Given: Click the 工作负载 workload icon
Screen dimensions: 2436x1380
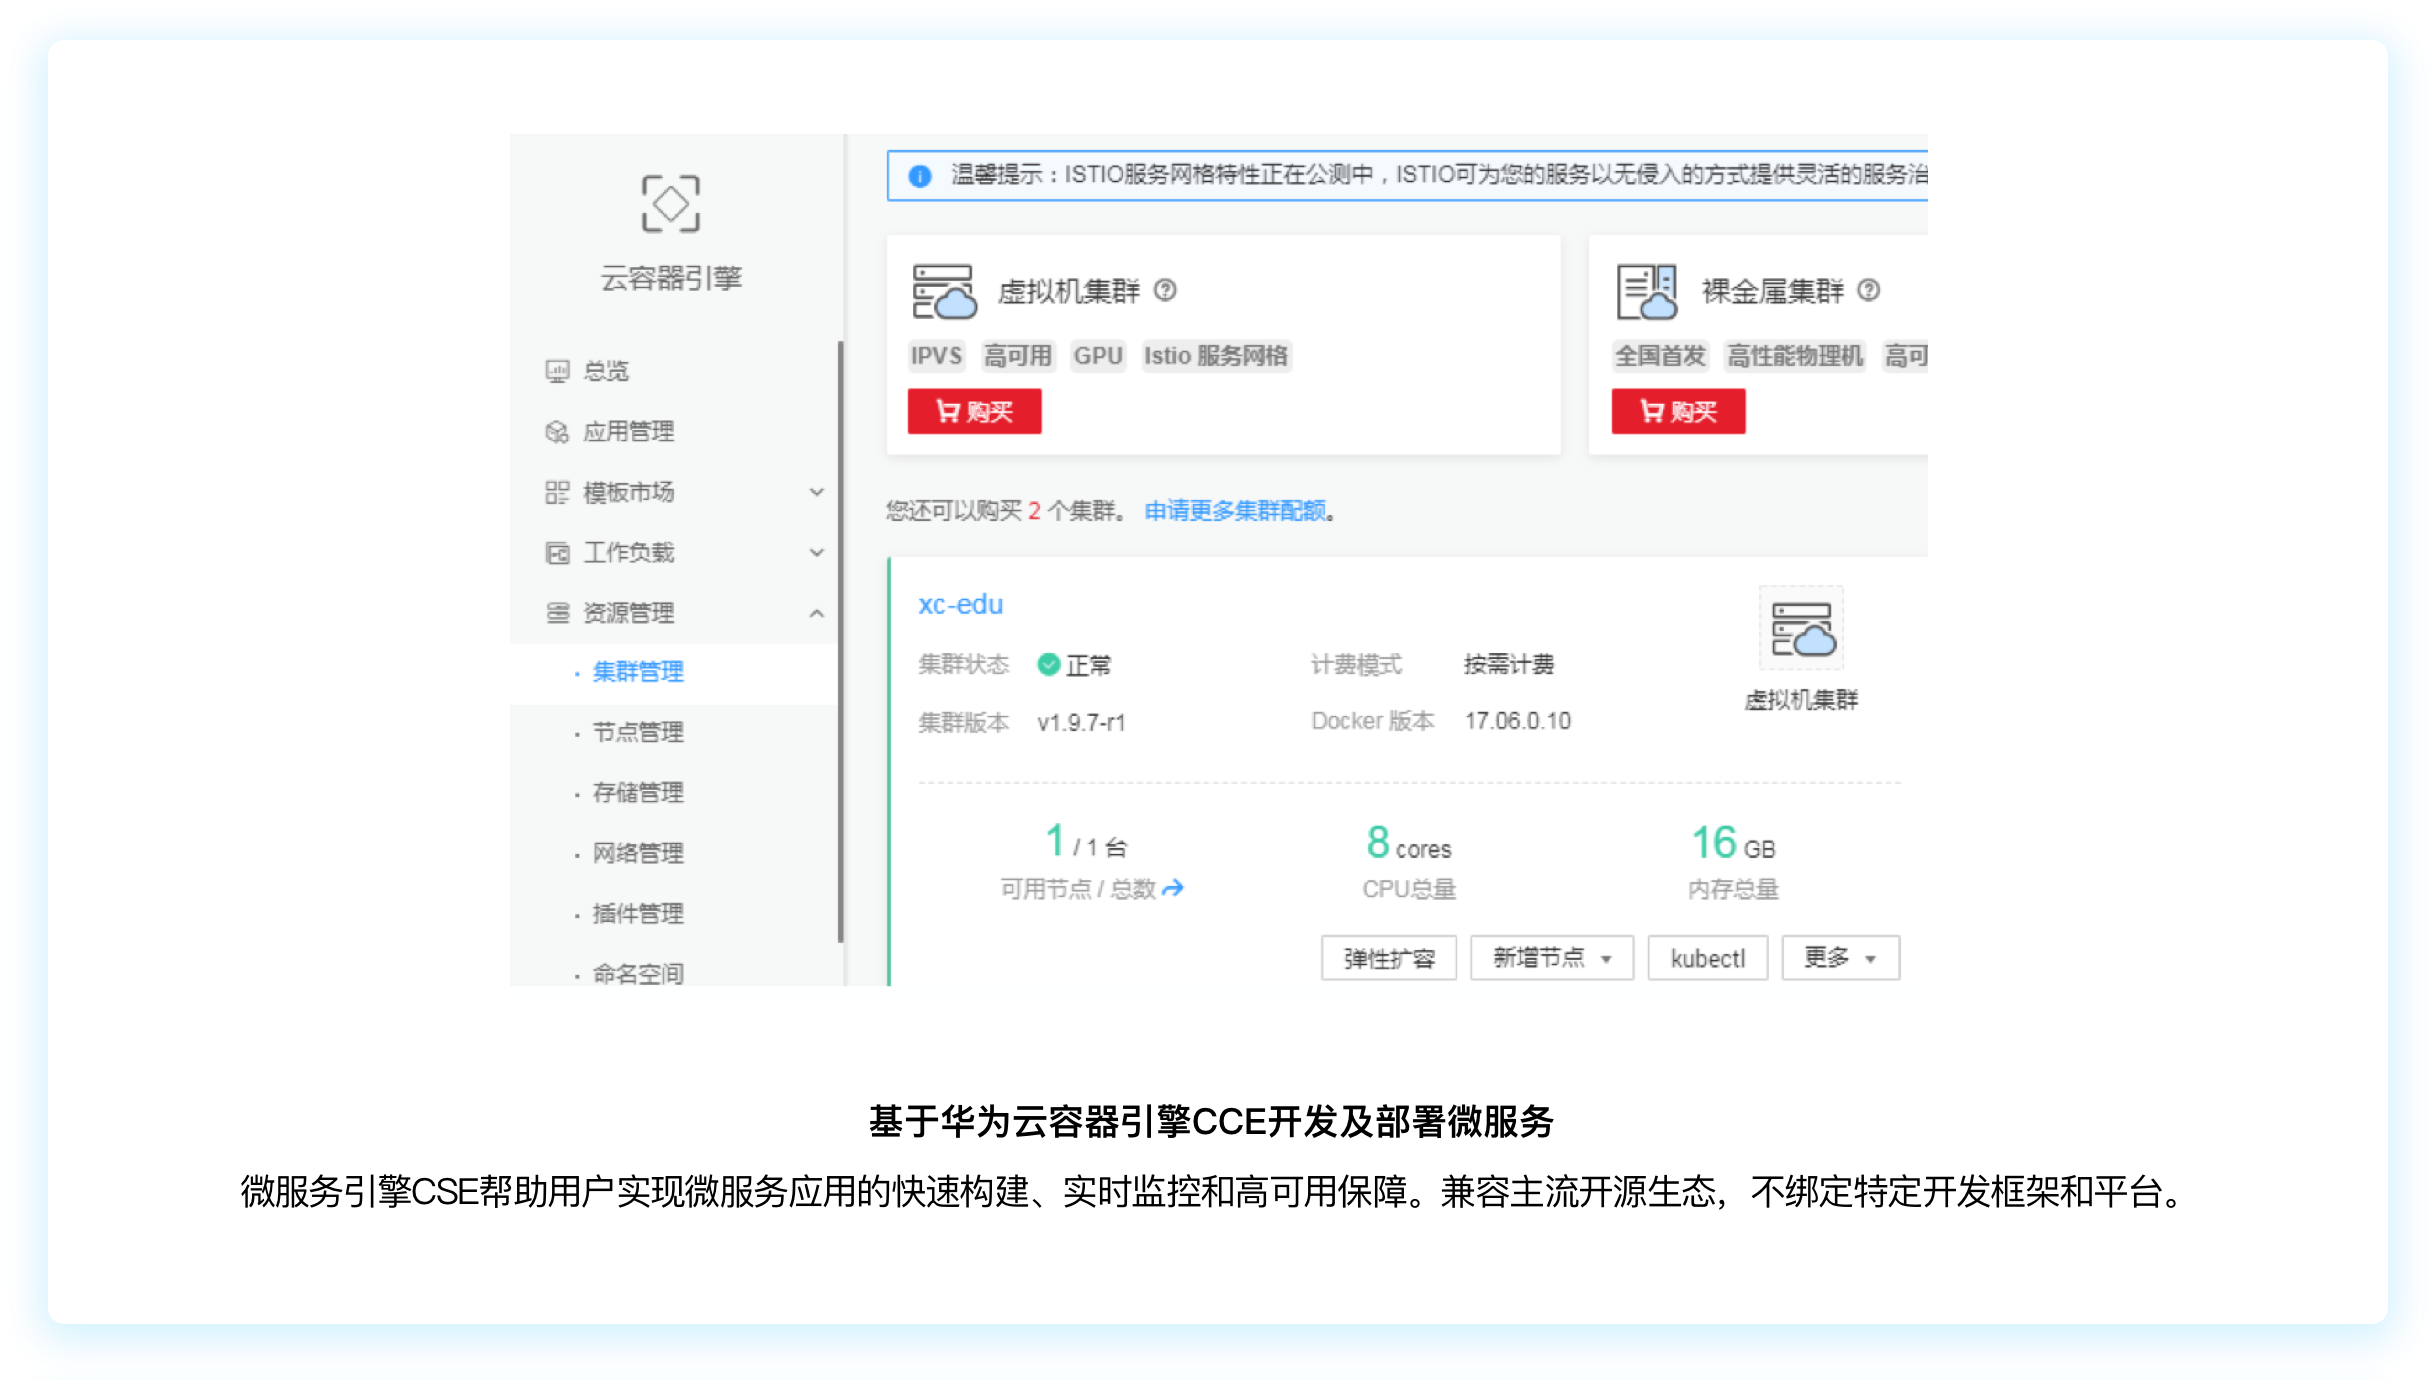Looking at the screenshot, I should [557, 552].
